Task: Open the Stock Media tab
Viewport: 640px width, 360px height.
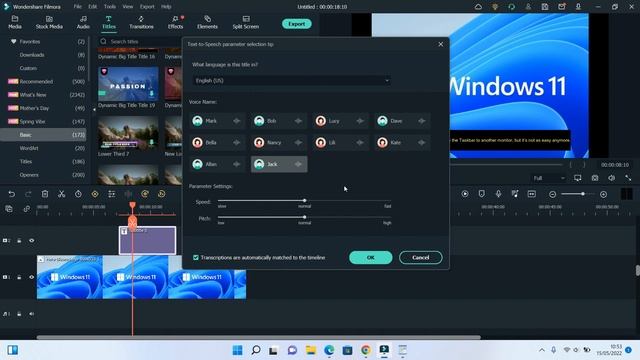Action: [x=49, y=22]
